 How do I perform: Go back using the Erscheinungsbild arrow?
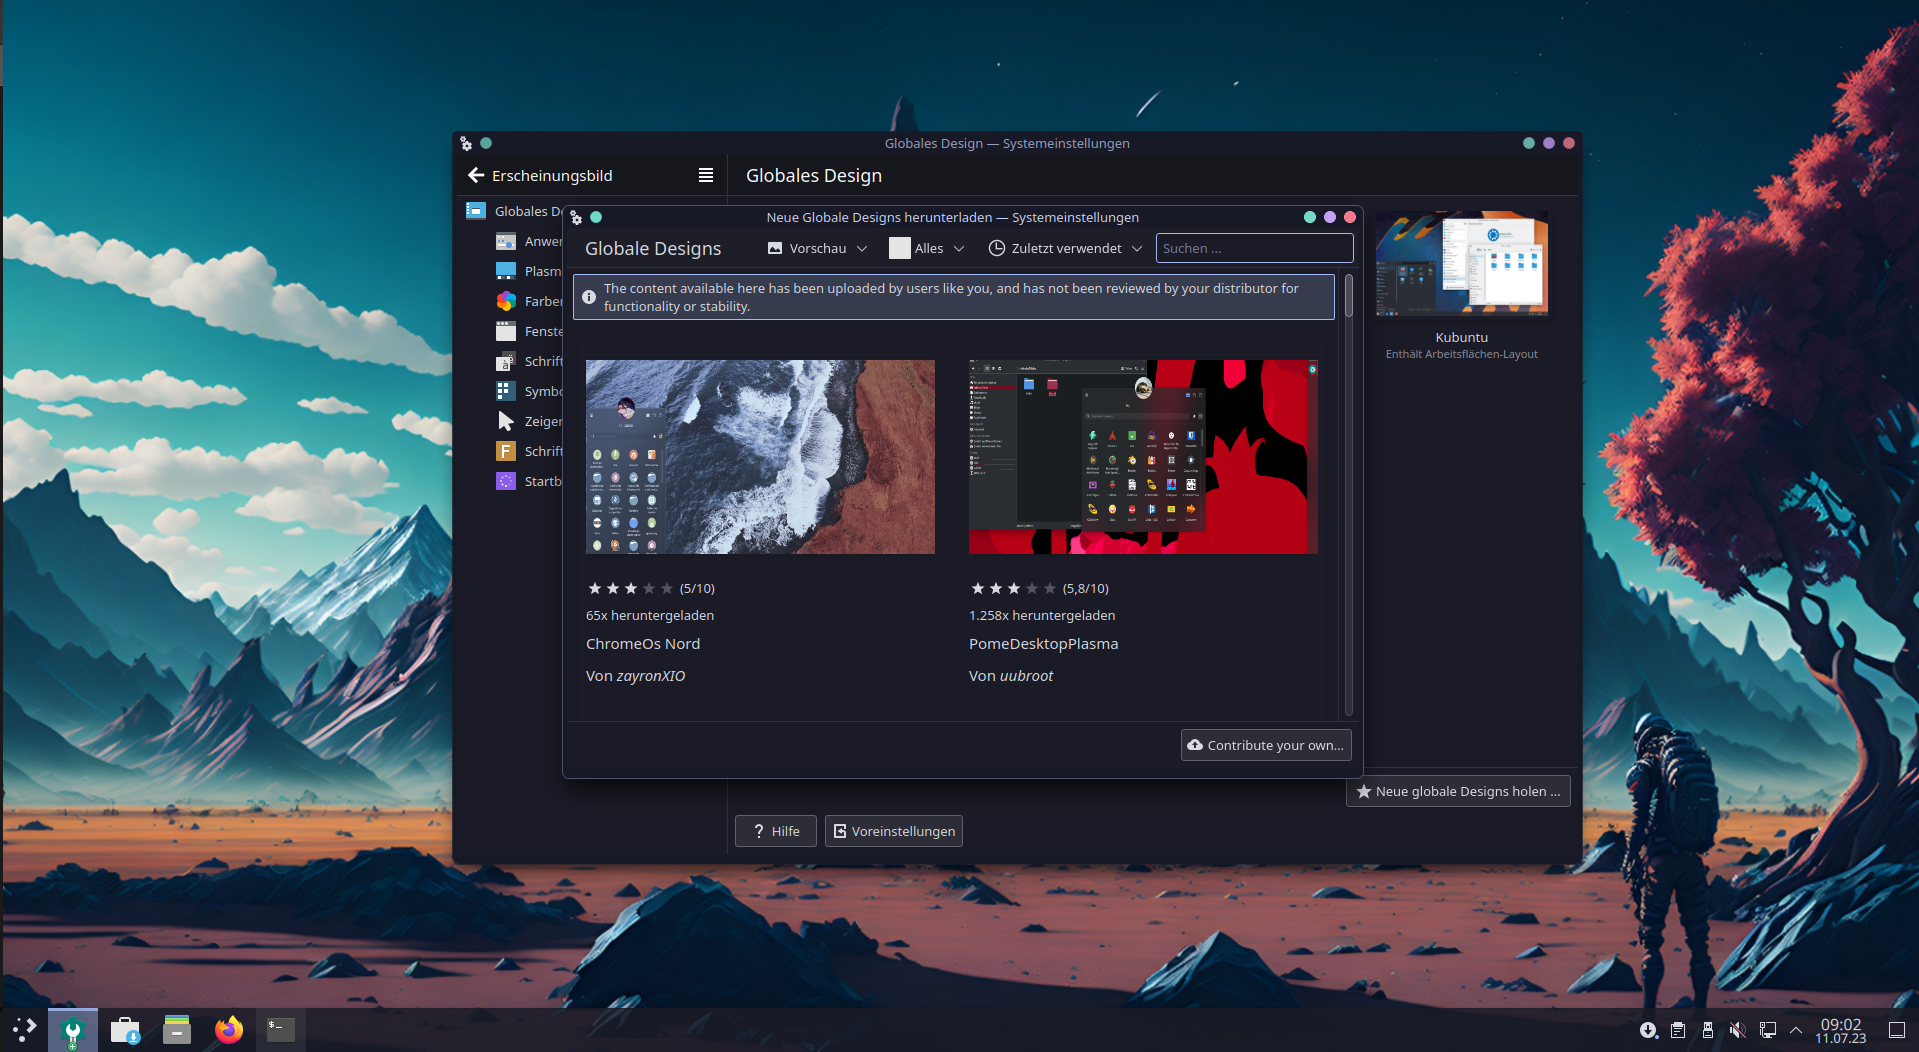(476, 175)
